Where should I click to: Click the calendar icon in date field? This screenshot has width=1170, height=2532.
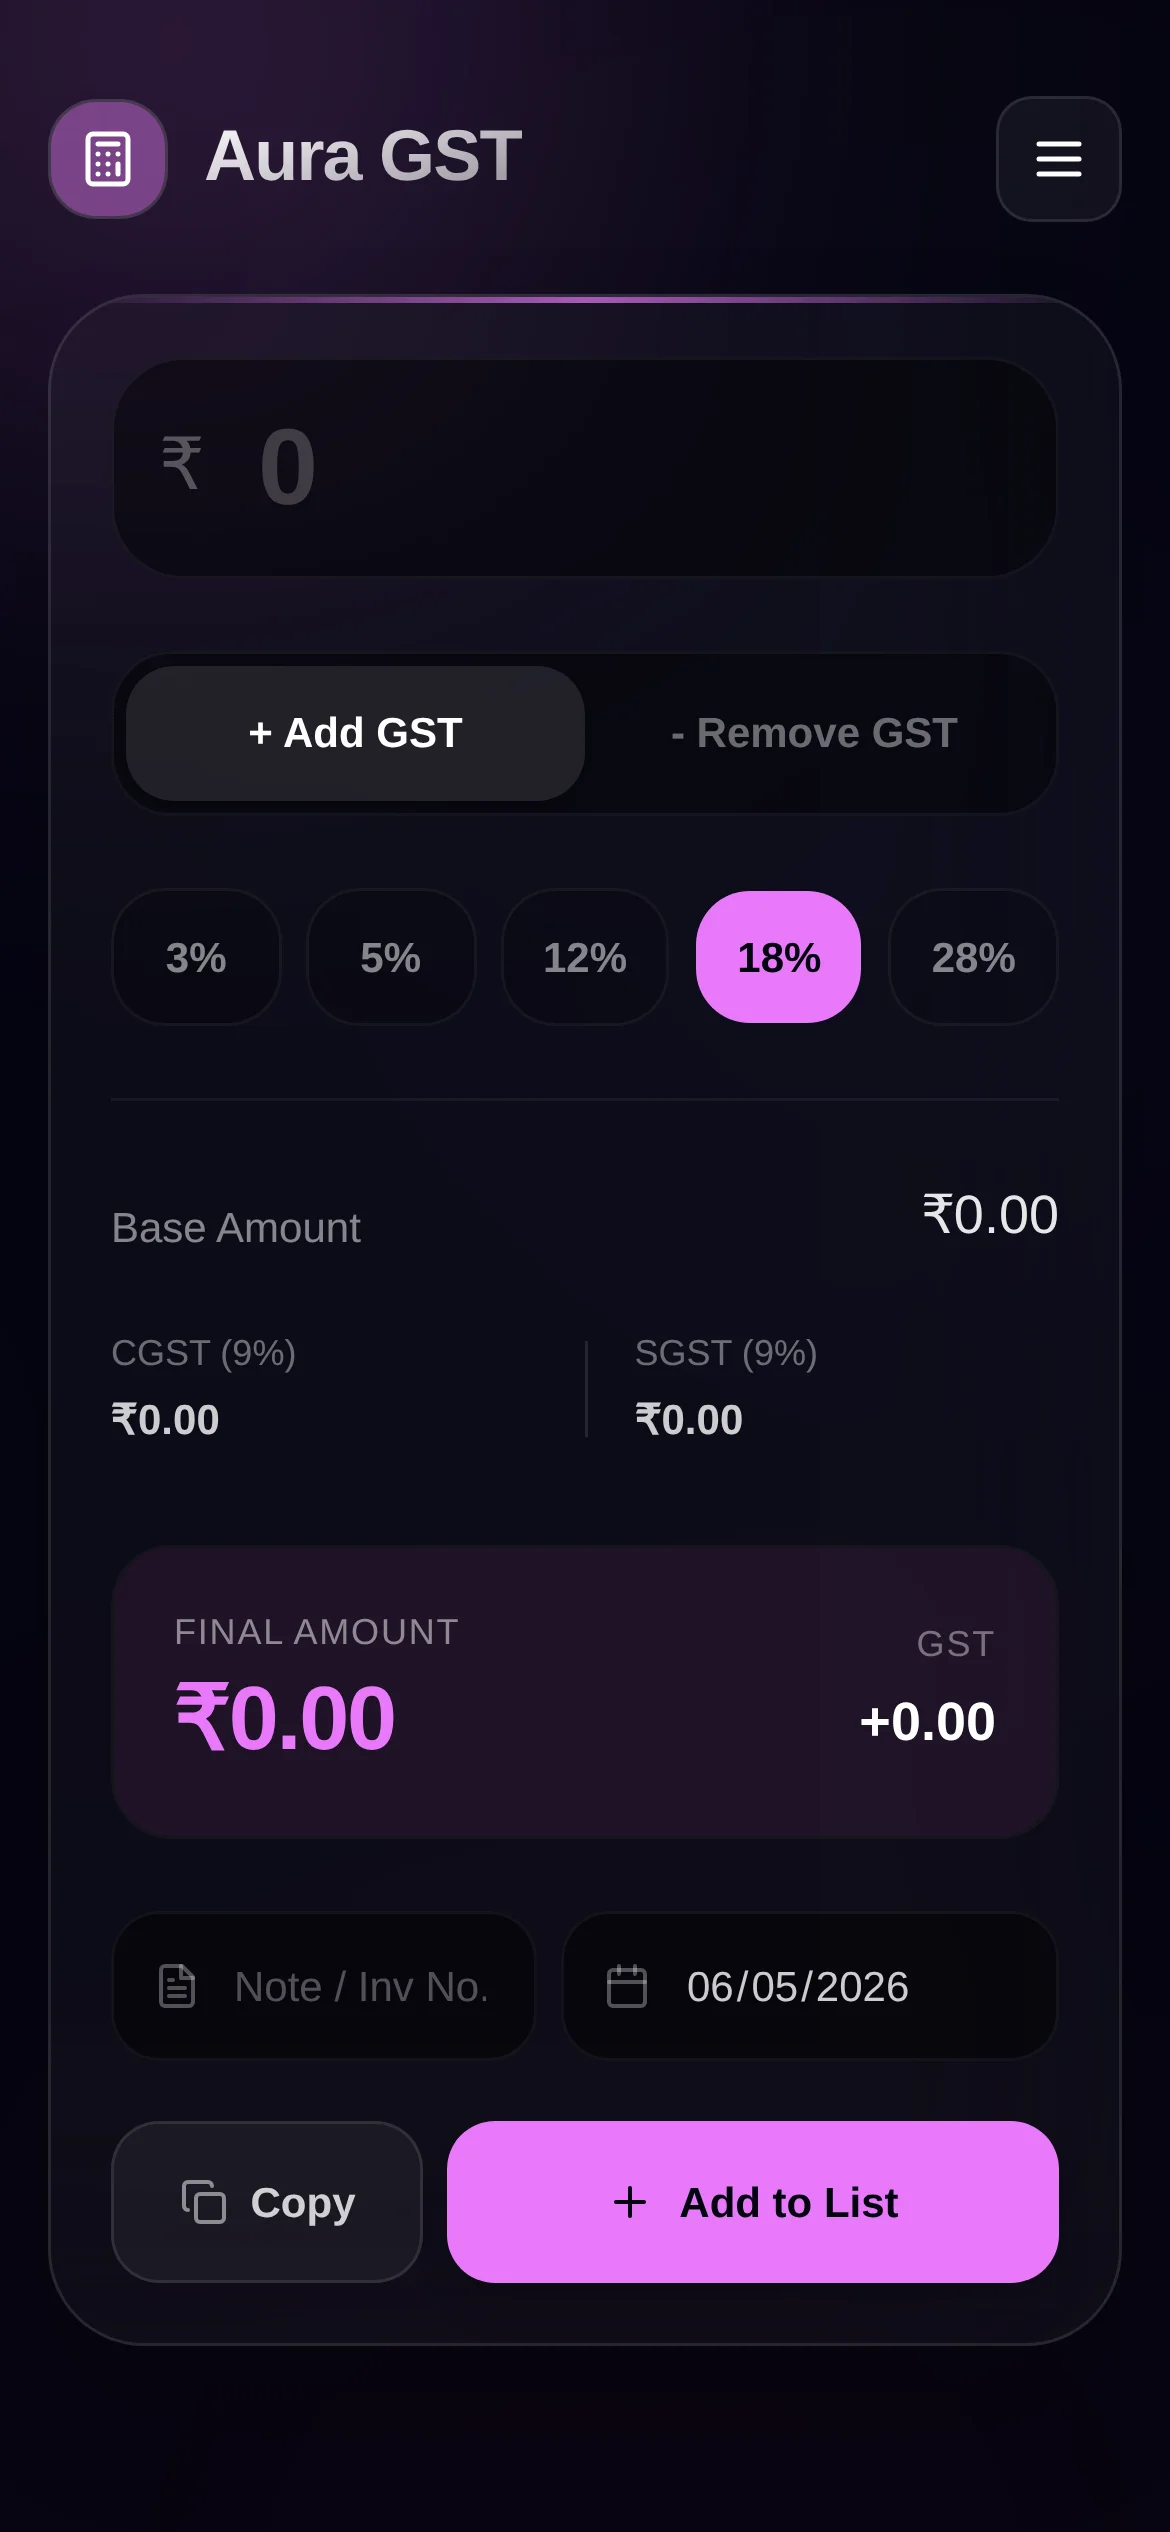point(627,1986)
